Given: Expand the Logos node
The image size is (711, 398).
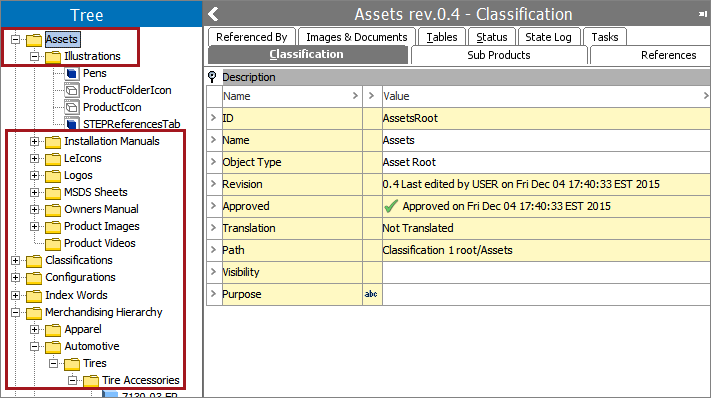Looking at the screenshot, I should (34, 175).
